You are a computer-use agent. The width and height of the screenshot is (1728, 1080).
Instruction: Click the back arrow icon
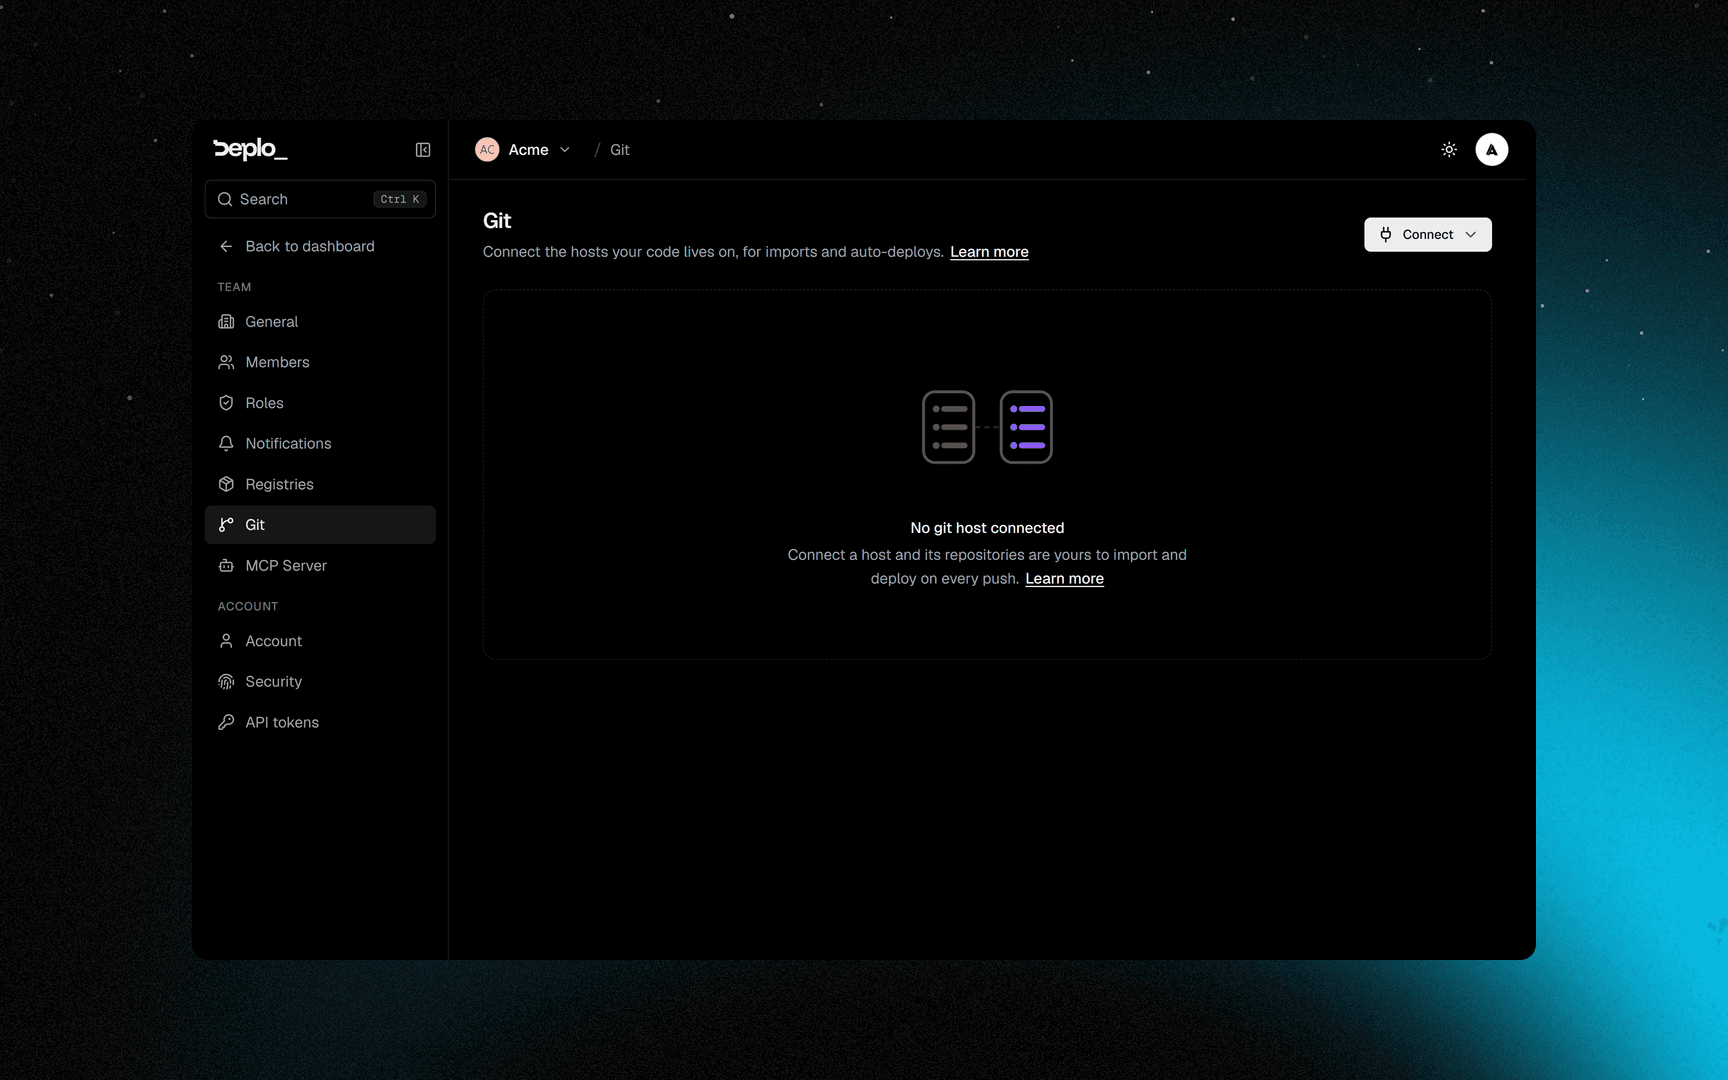click(226, 246)
